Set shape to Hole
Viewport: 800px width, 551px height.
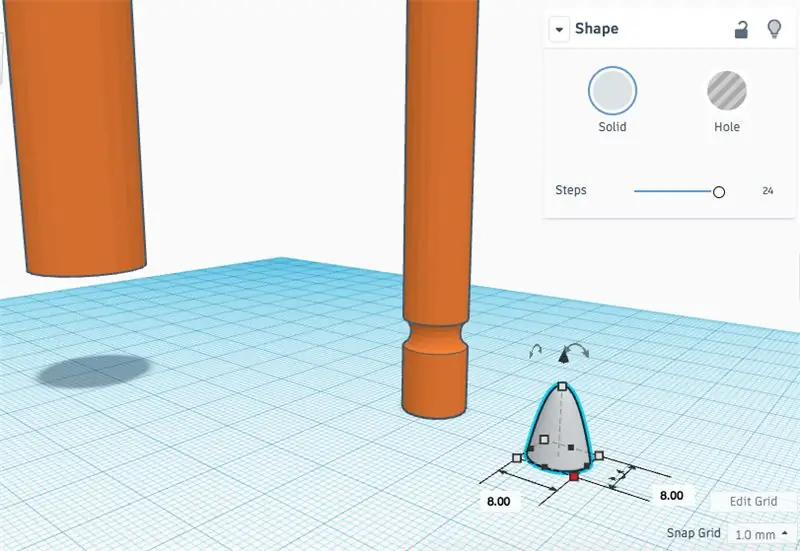coord(727,90)
